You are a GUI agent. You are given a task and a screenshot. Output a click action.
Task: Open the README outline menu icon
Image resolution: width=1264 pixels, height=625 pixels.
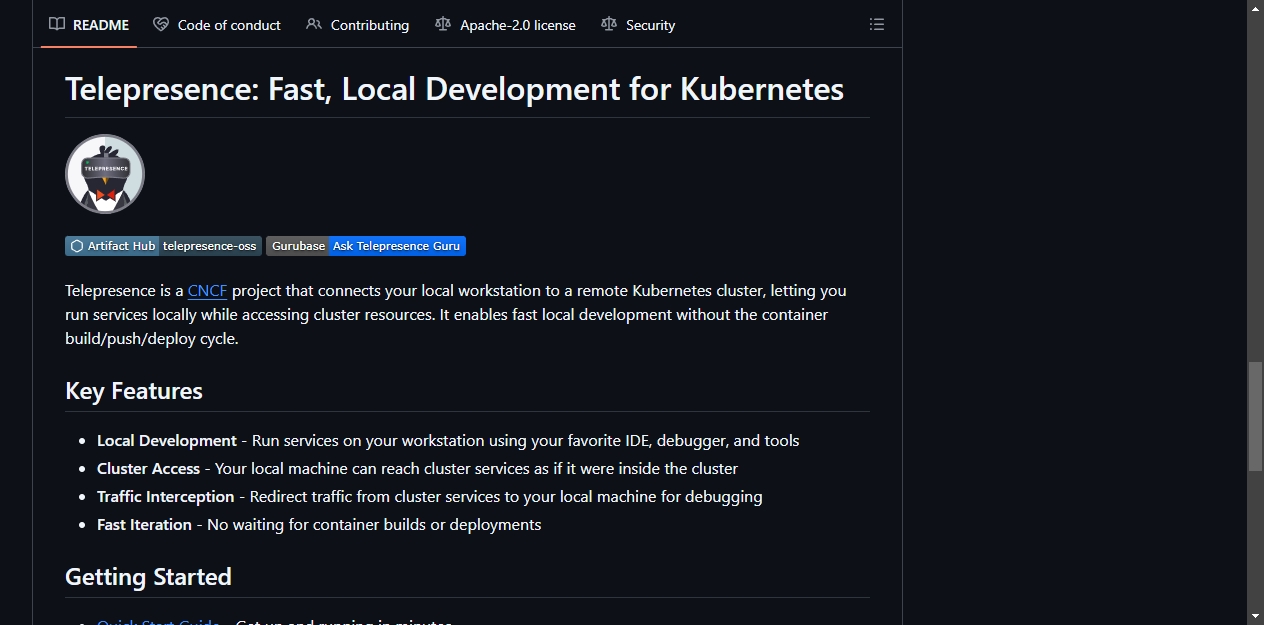coord(877,25)
